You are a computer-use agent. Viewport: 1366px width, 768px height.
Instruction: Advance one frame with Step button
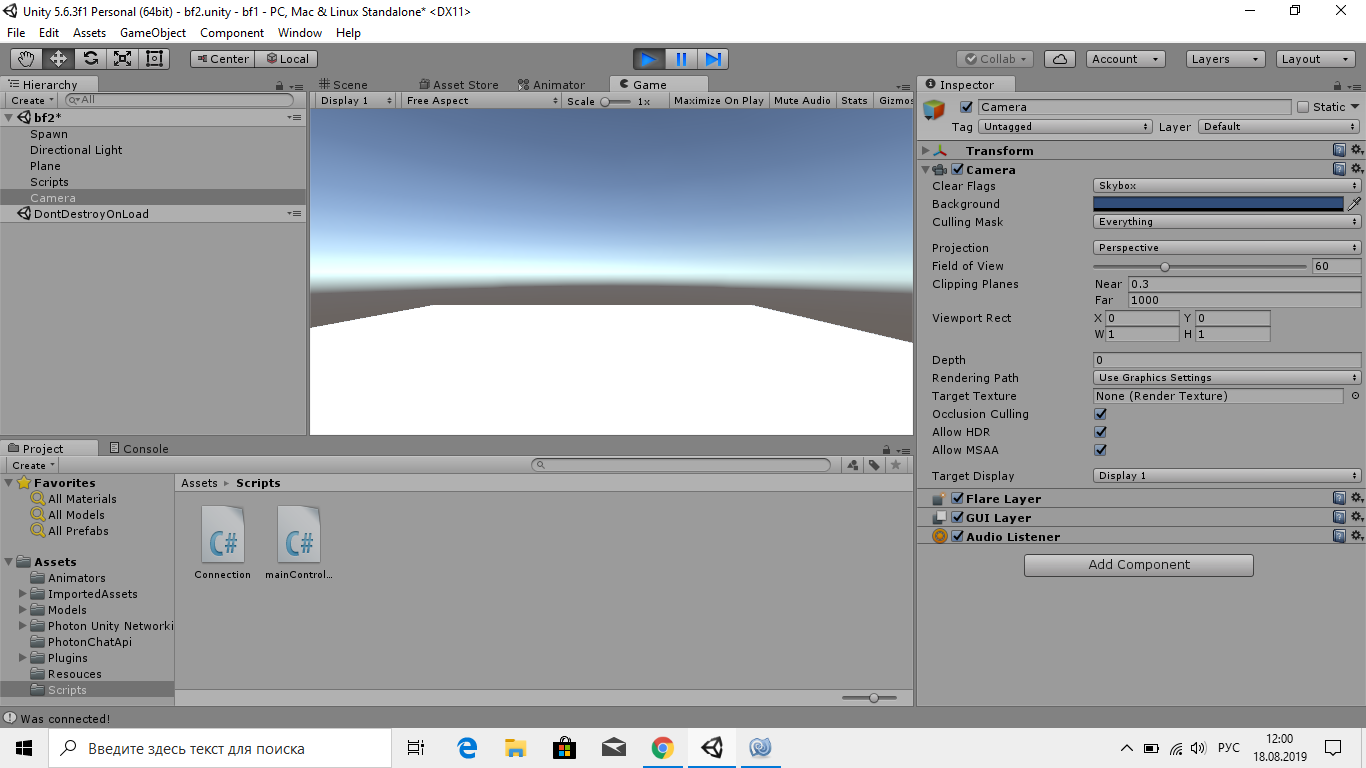[x=713, y=59]
